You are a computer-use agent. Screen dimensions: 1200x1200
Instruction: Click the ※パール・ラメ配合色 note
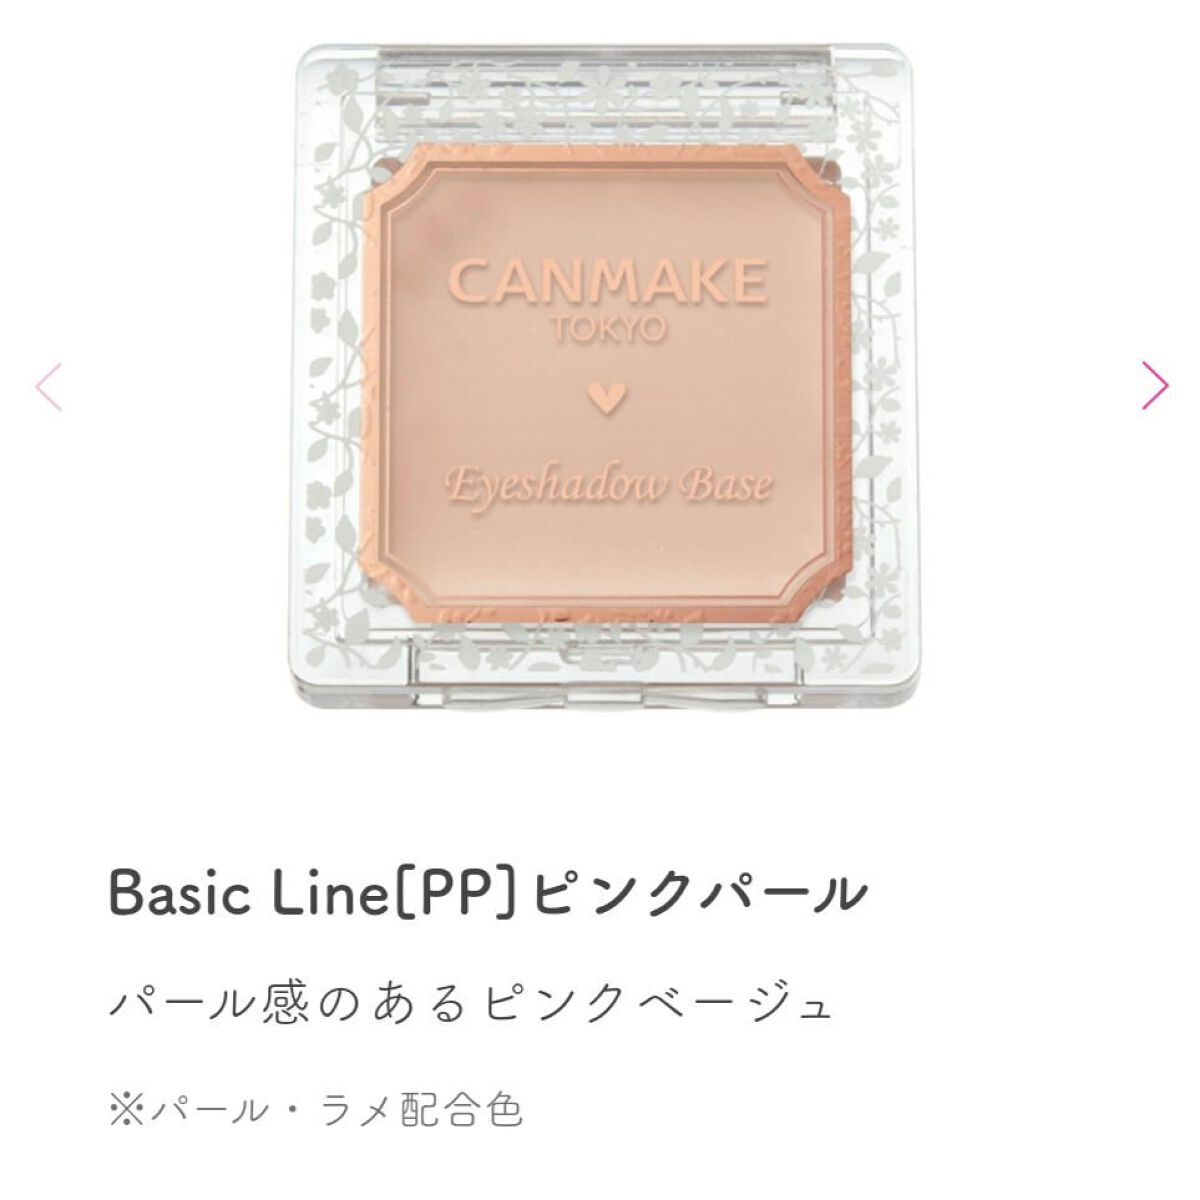pyautogui.click(x=315, y=1109)
